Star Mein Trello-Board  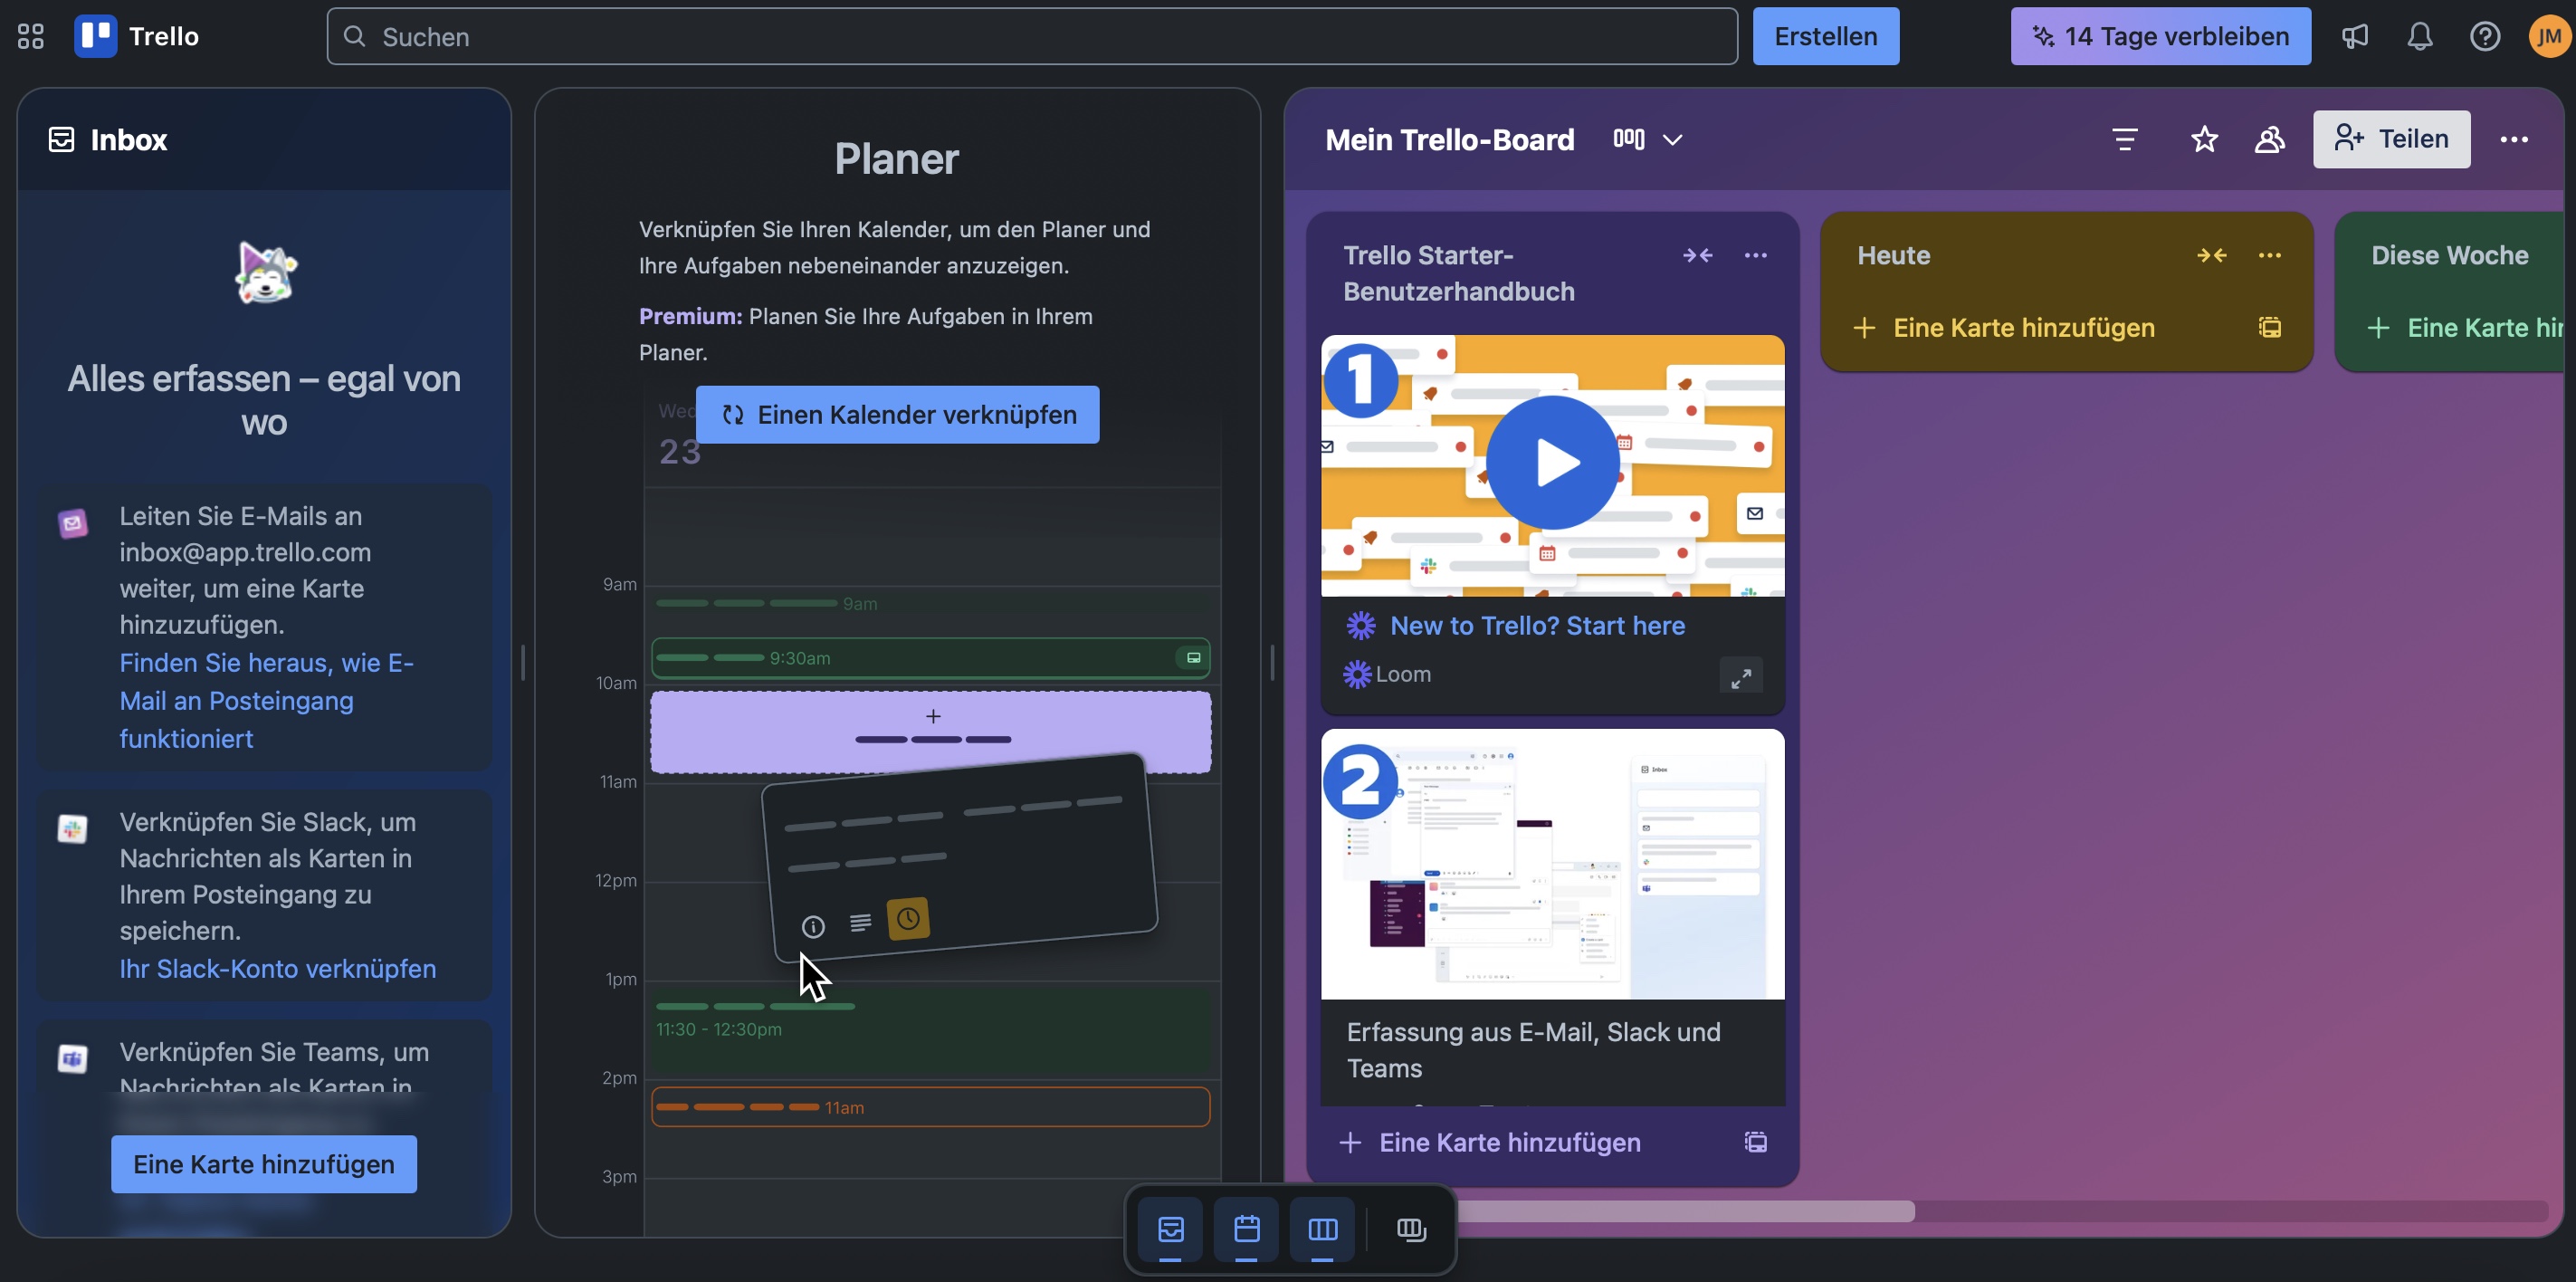(x=2204, y=139)
